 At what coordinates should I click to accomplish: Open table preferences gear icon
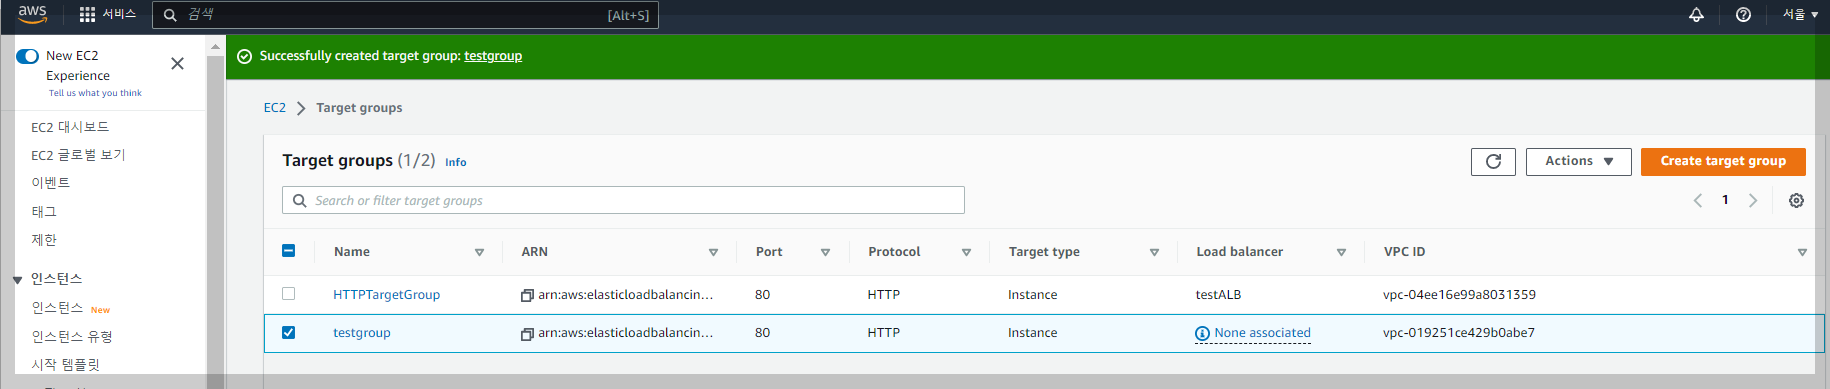(1796, 201)
